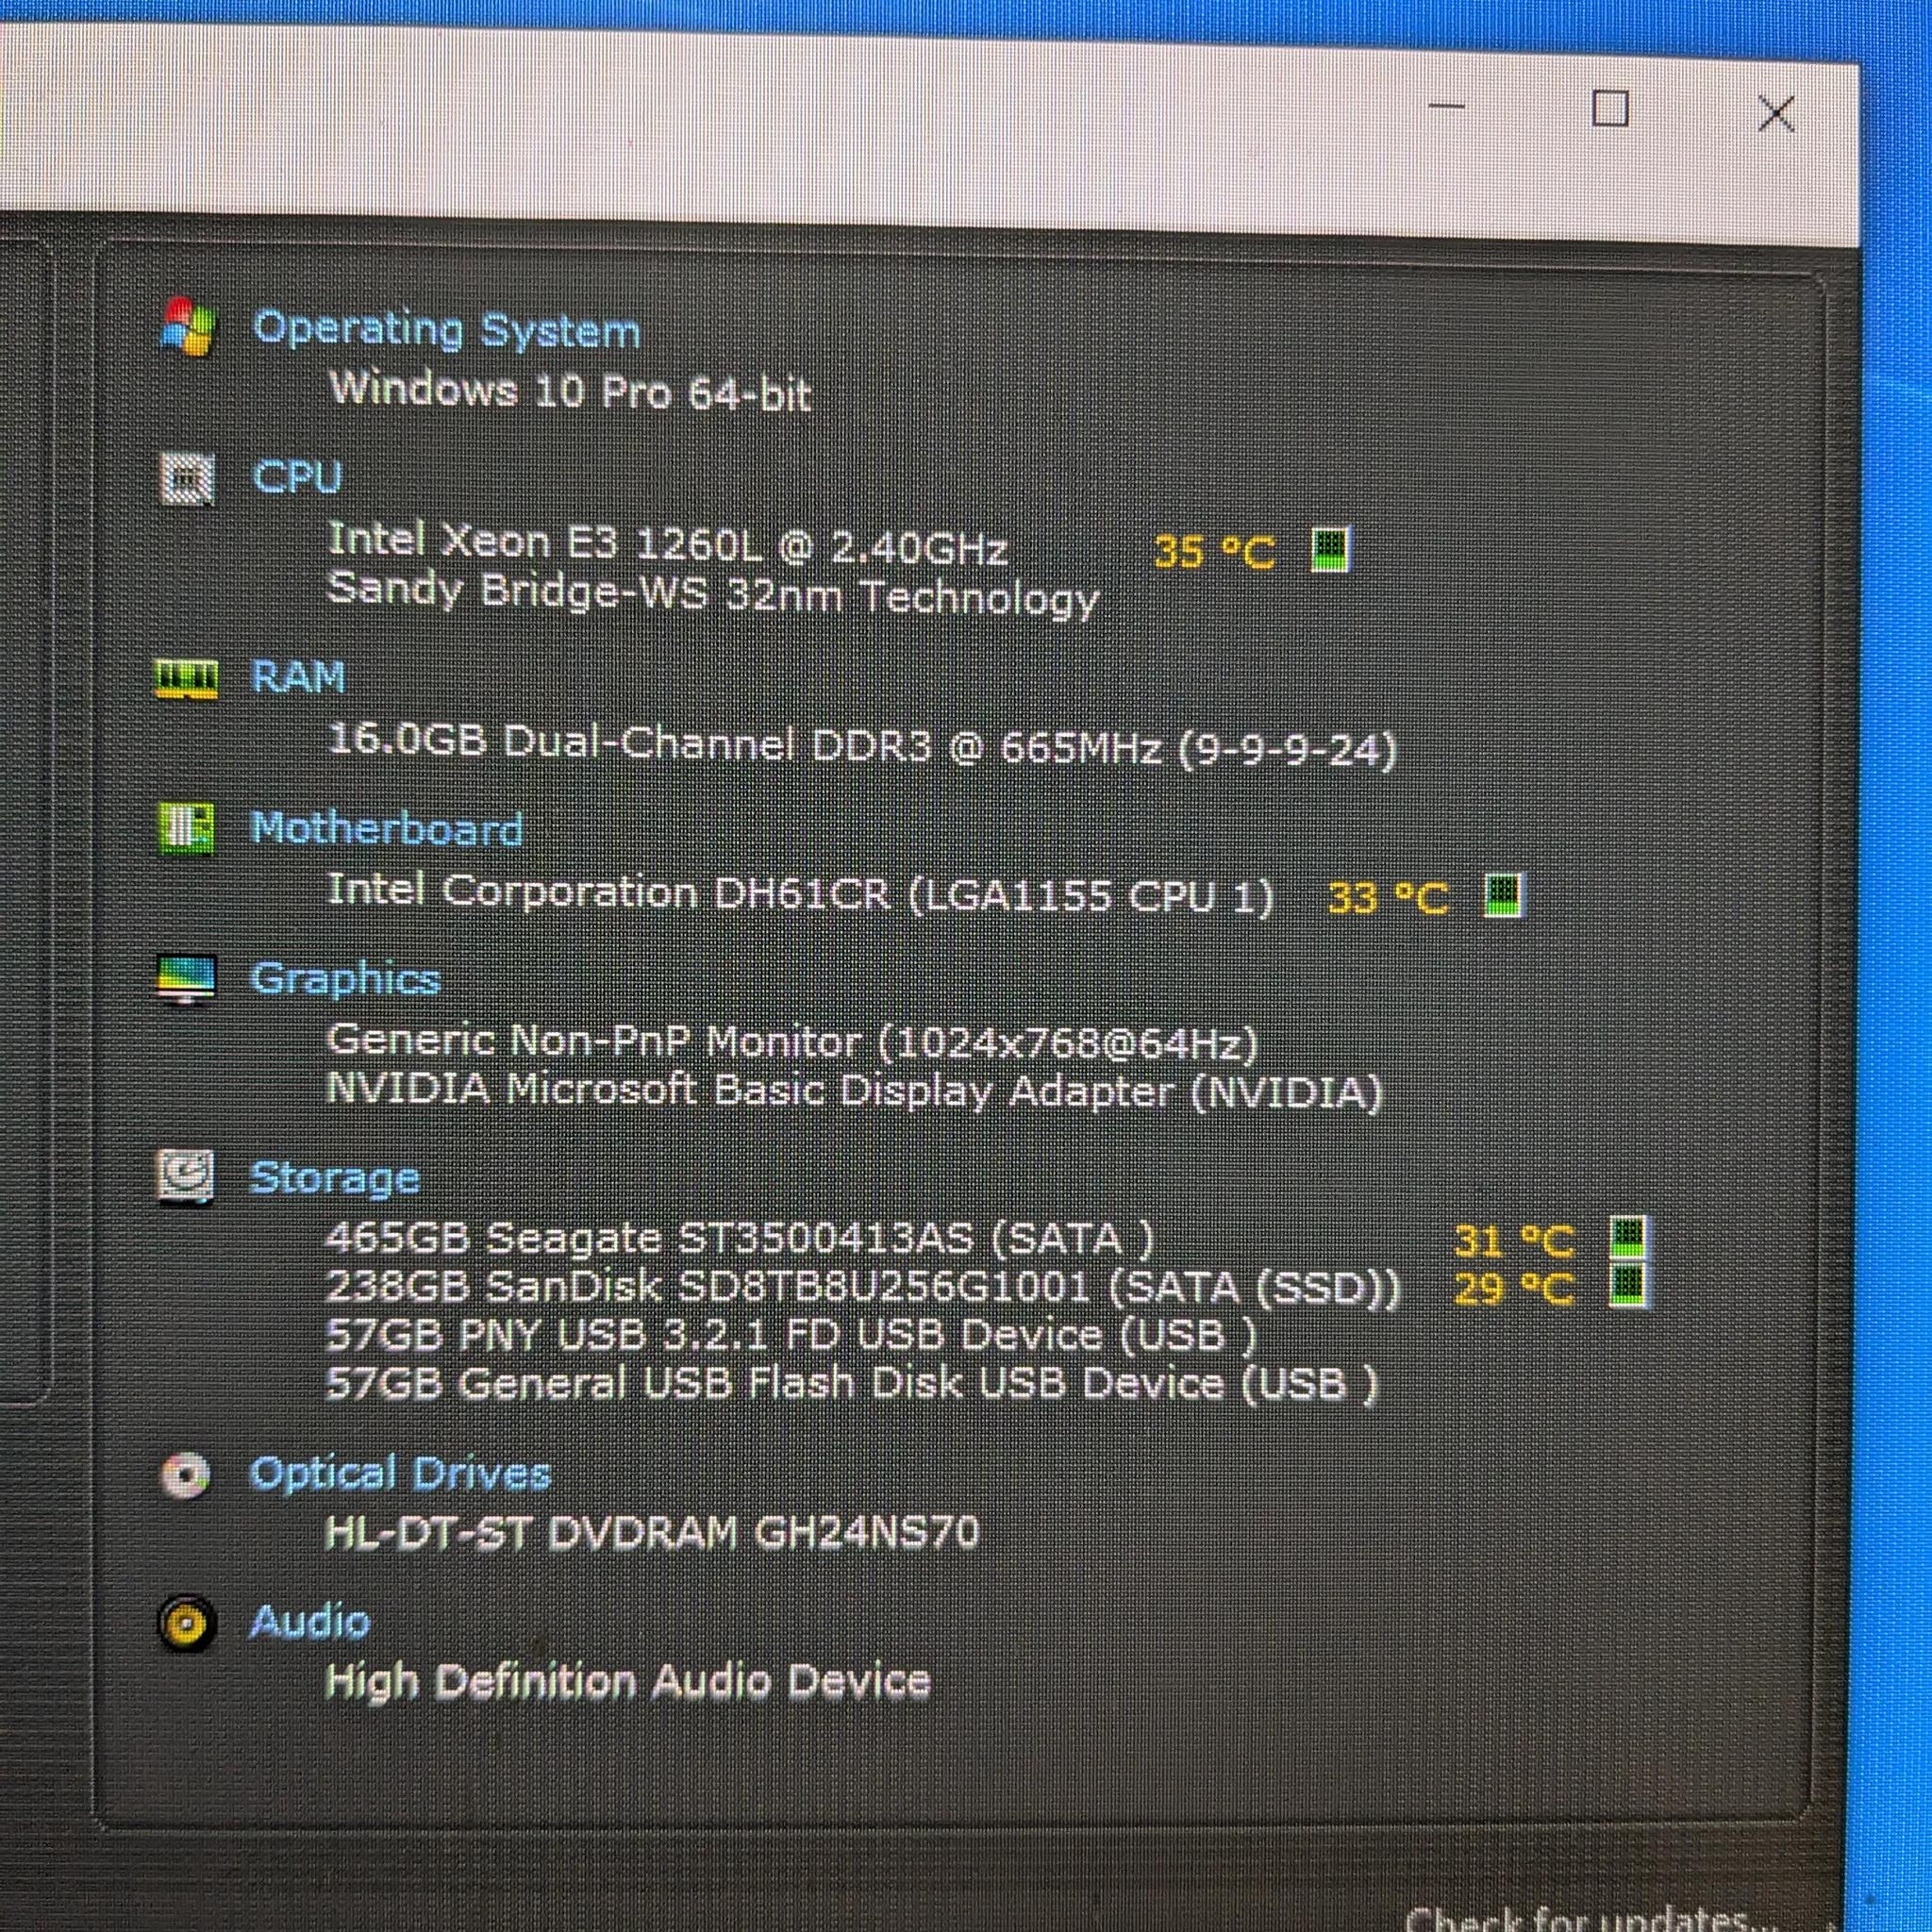Click the Operating System Windows flag icon
The height and width of the screenshot is (1932, 1932).
[187, 326]
